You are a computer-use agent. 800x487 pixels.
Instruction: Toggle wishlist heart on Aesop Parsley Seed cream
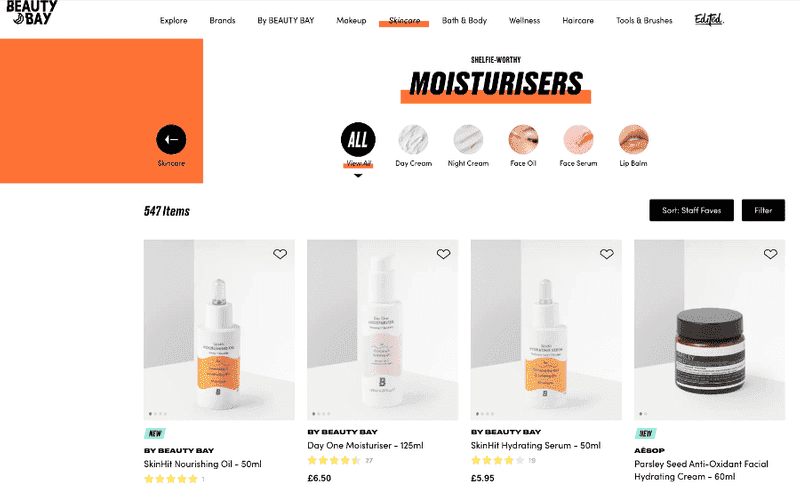tap(770, 254)
